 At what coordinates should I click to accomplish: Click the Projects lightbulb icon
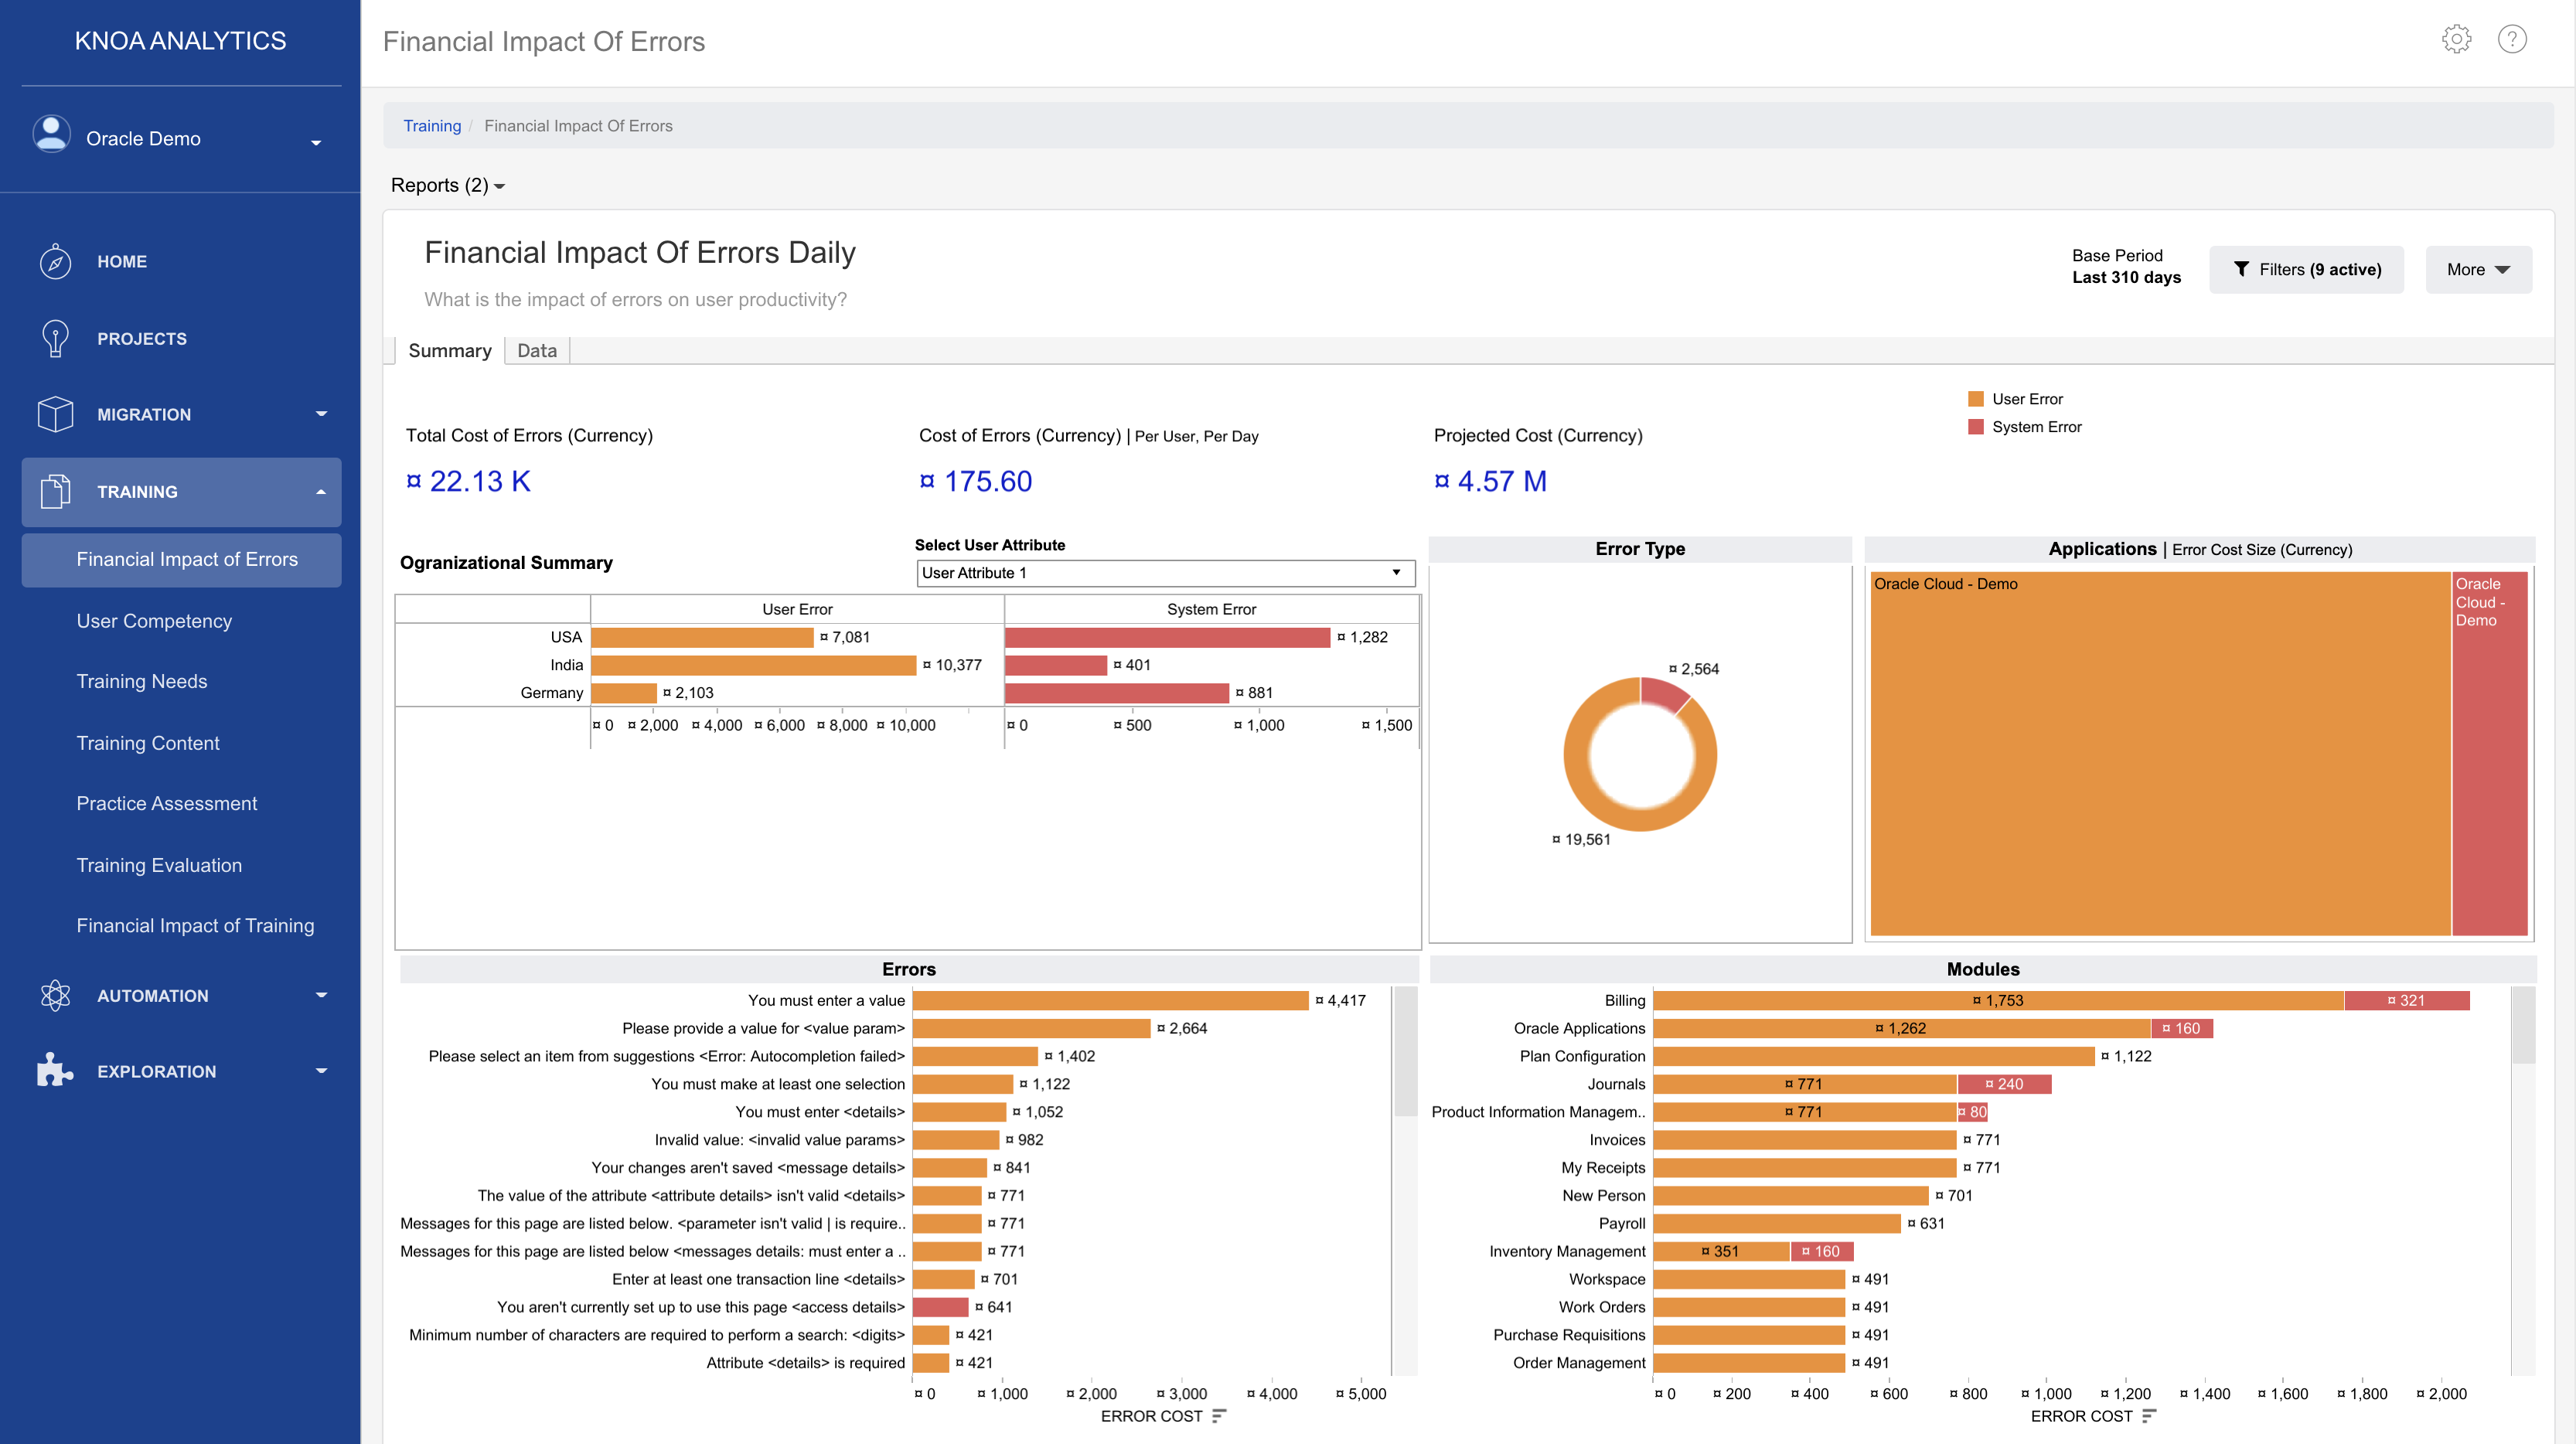click(x=55, y=339)
